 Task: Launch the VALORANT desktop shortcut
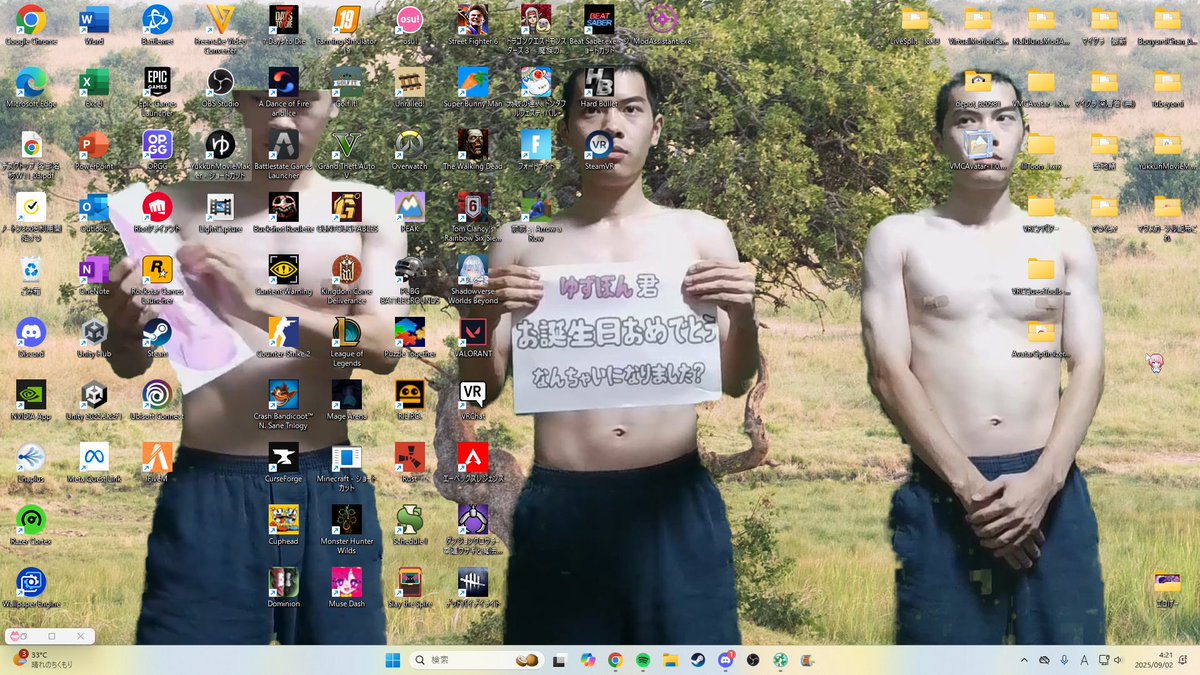coord(473,337)
